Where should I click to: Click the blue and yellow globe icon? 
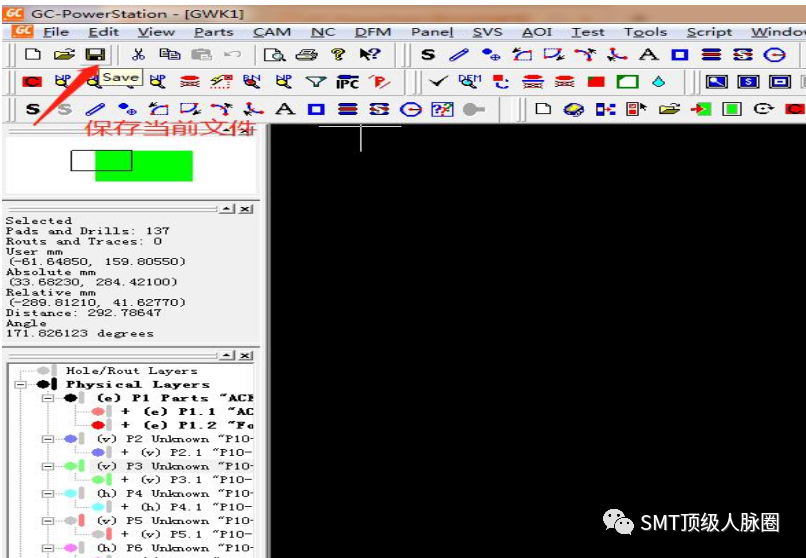pyautogui.click(x=573, y=109)
